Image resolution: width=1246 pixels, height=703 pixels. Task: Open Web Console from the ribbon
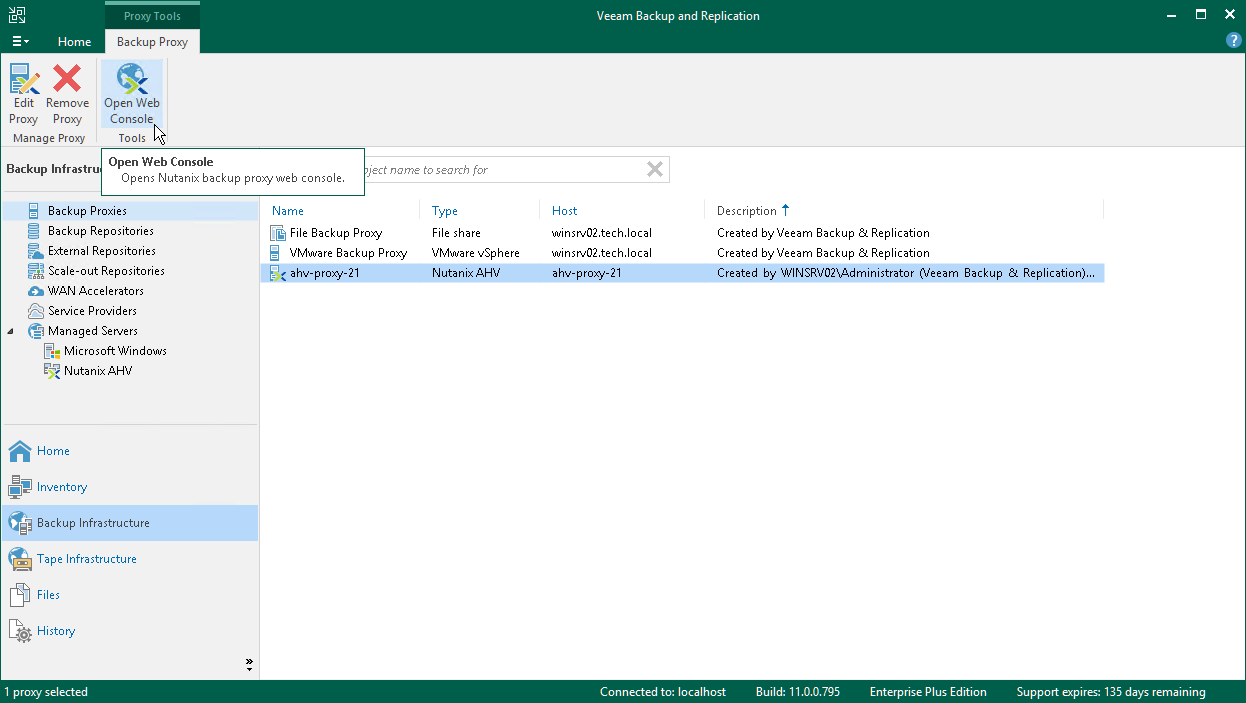pos(132,94)
